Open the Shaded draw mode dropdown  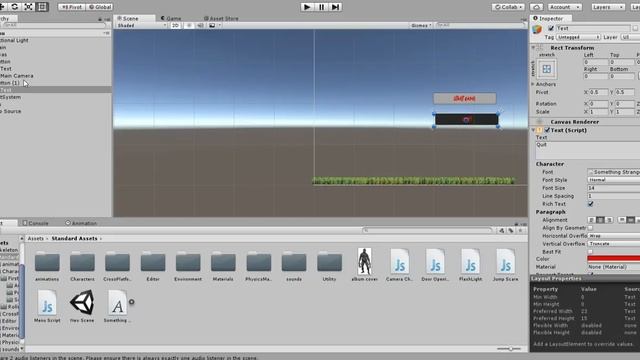pos(141,25)
